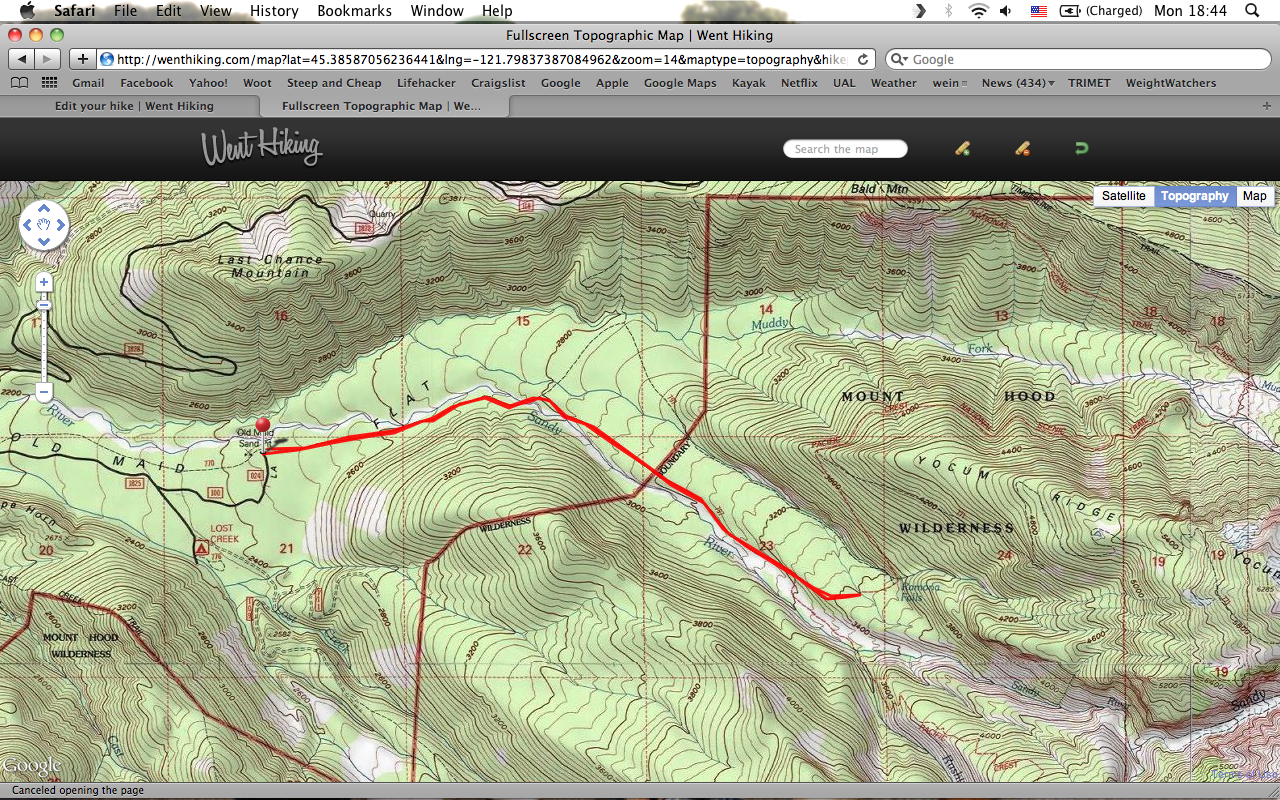This screenshot has height=800, width=1280.
Task: Open the Google Maps bookmark
Action: pyautogui.click(x=680, y=83)
